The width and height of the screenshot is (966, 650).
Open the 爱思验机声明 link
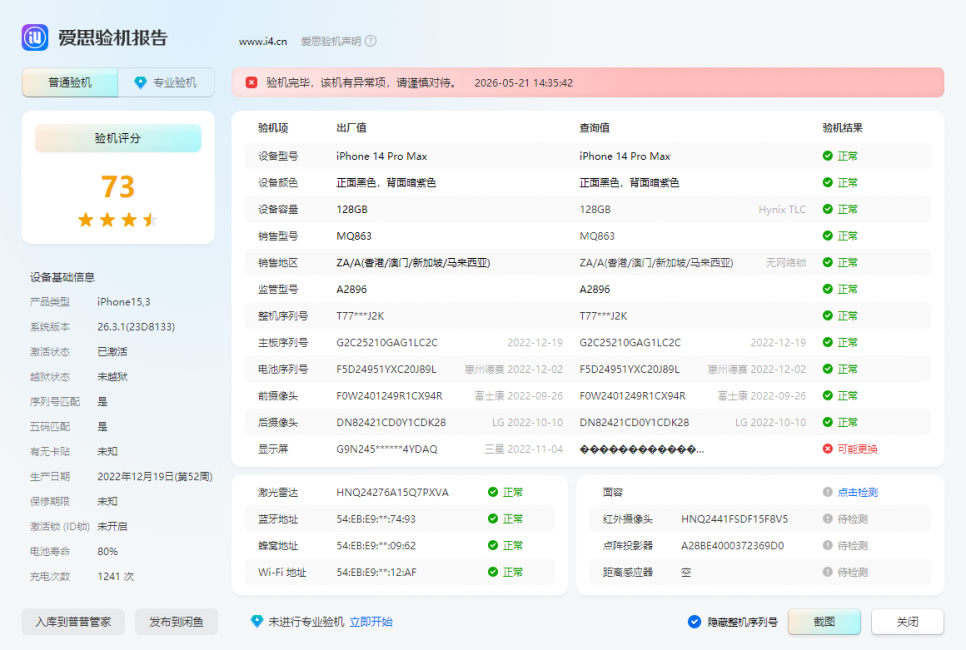[x=331, y=41]
